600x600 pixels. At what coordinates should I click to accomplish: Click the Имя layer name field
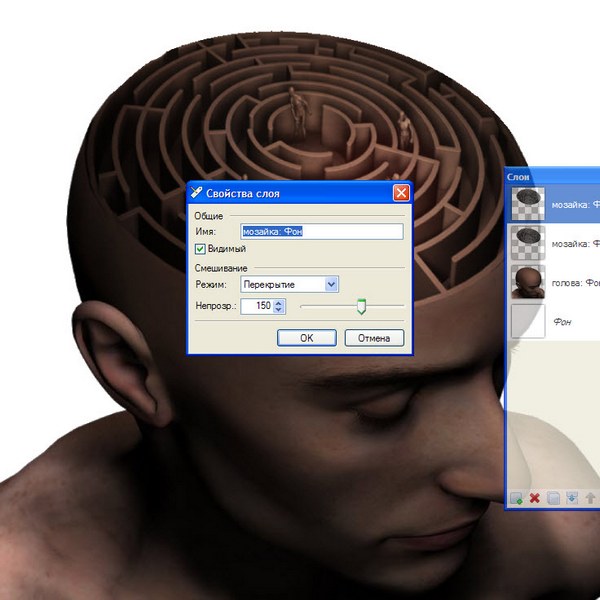tap(322, 232)
